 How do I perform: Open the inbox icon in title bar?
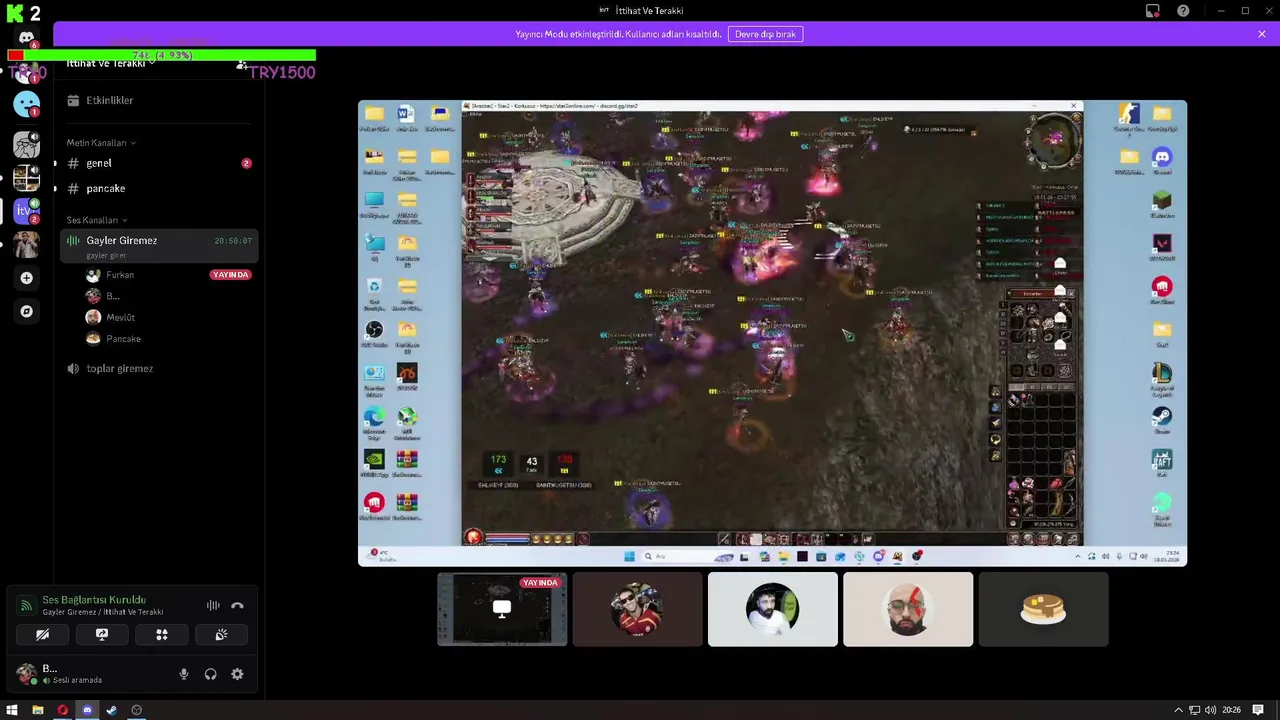[x=1153, y=11]
